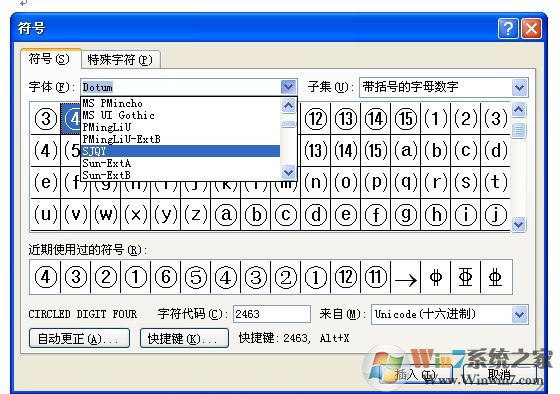The height and width of the screenshot is (394, 560).
Task: Select circled letter g symbol
Action: (x=406, y=214)
